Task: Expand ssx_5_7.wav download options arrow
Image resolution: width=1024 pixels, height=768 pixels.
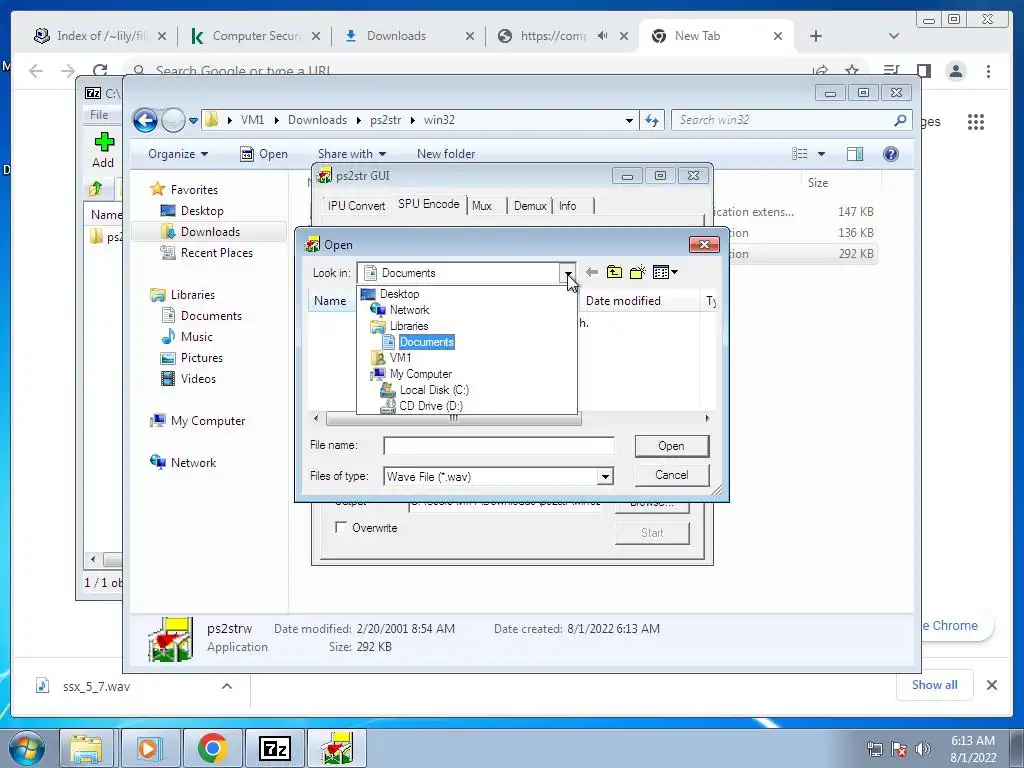Action: (227, 686)
